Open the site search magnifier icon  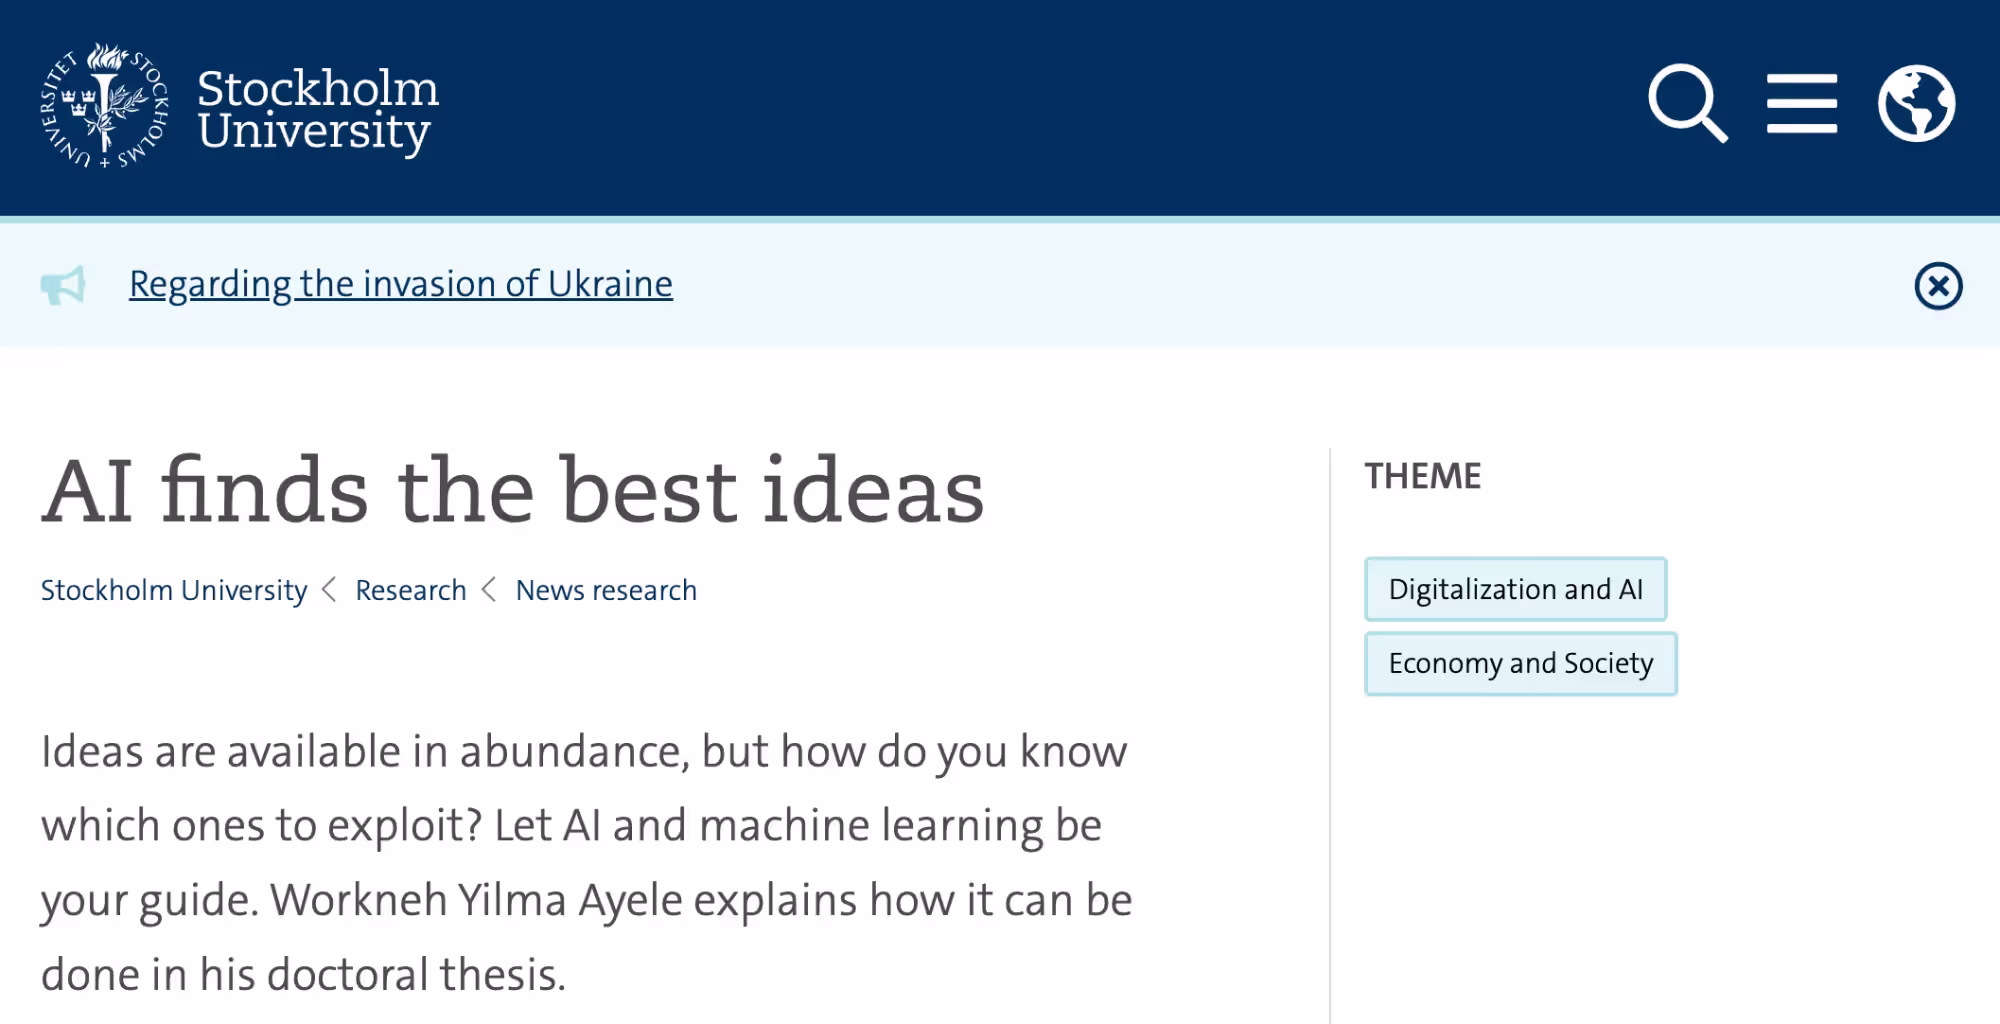[1687, 104]
